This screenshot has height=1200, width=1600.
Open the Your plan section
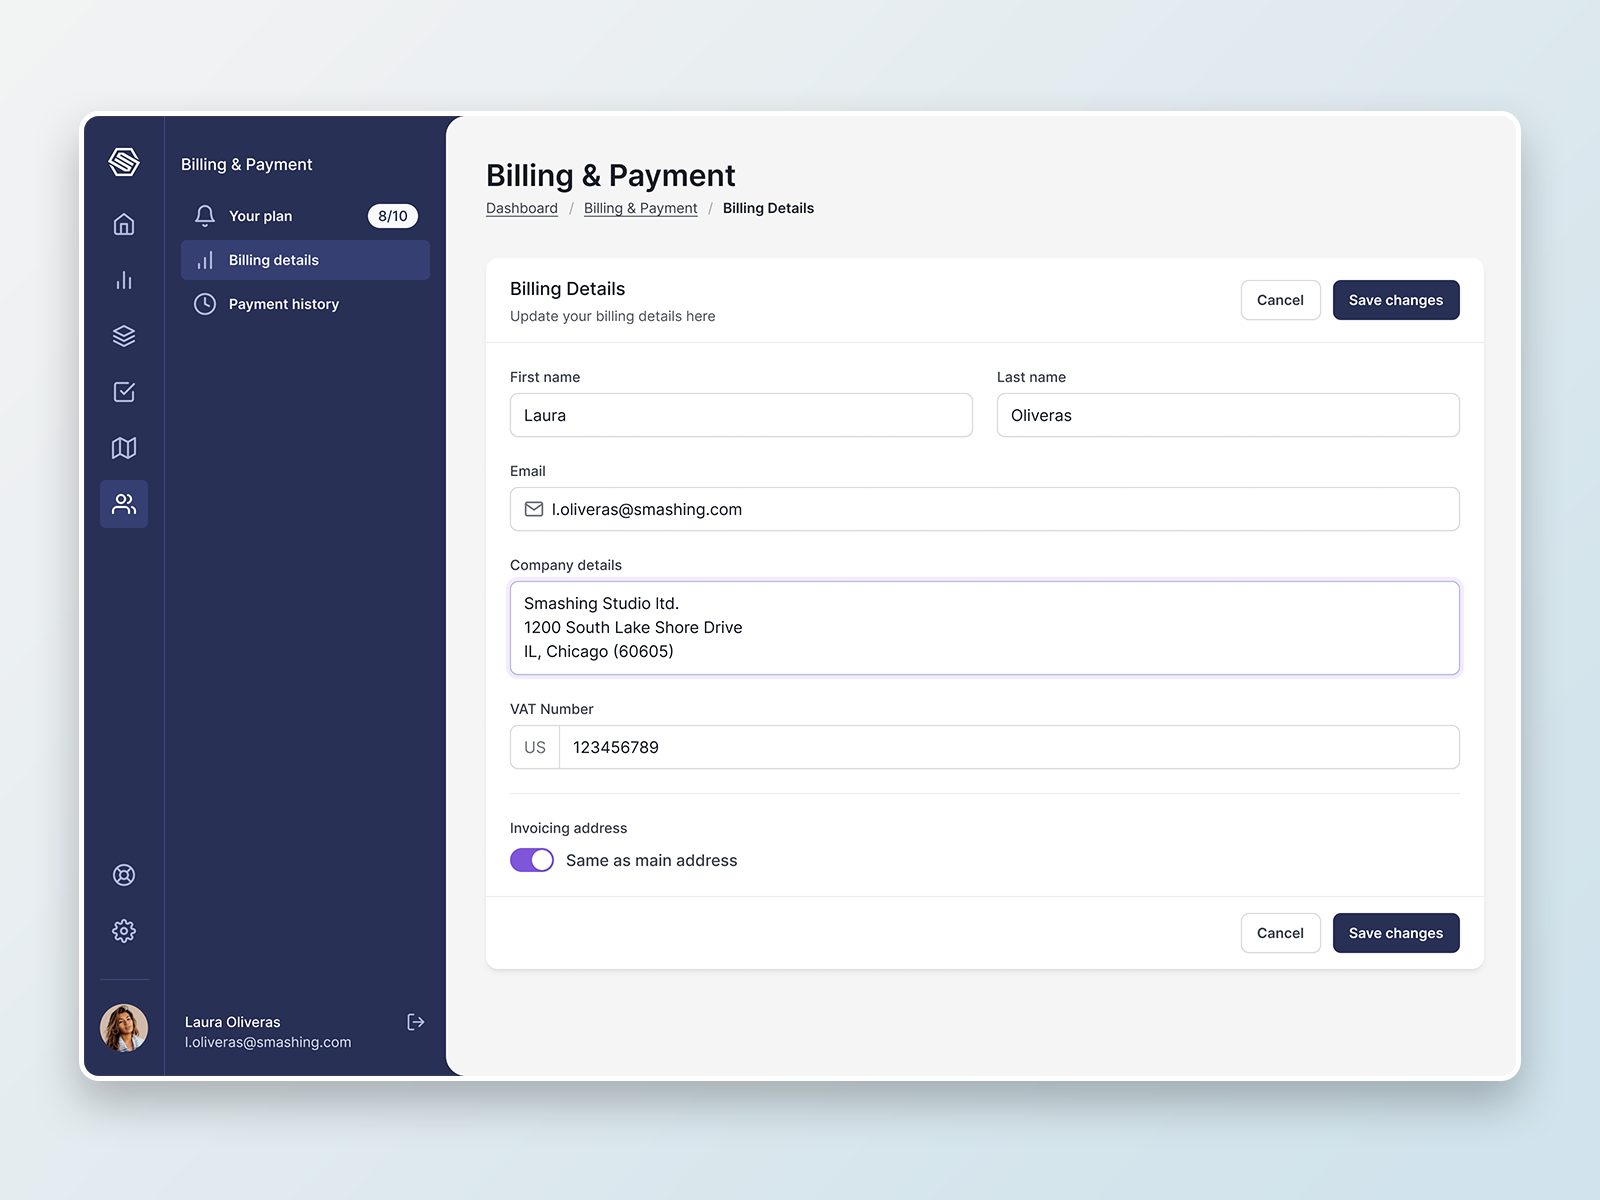click(x=260, y=215)
